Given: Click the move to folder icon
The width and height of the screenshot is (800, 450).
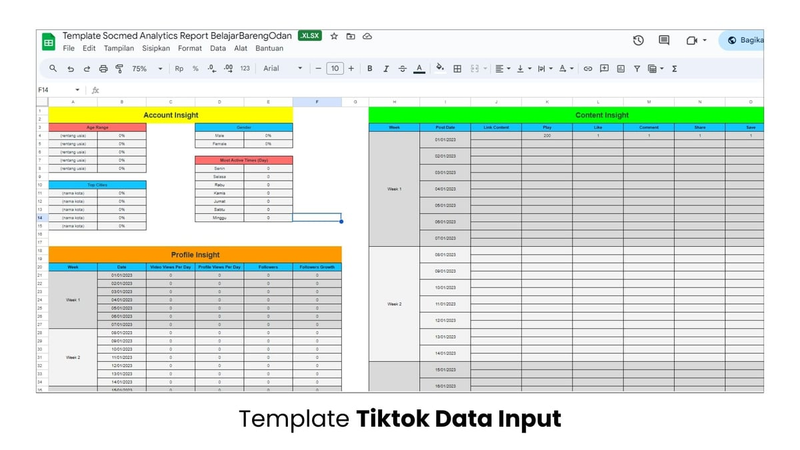Looking at the screenshot, I should tap(351, 36).
